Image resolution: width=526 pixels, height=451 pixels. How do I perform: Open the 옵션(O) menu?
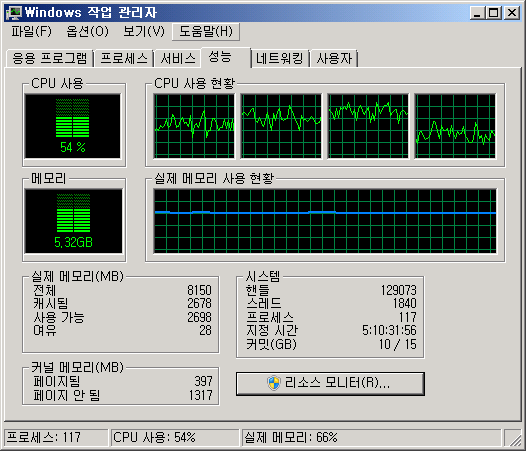point(87,32)
